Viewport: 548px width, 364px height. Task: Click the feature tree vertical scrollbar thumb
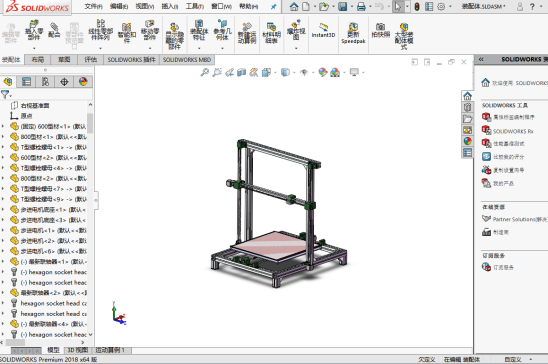tap(90, 123)
